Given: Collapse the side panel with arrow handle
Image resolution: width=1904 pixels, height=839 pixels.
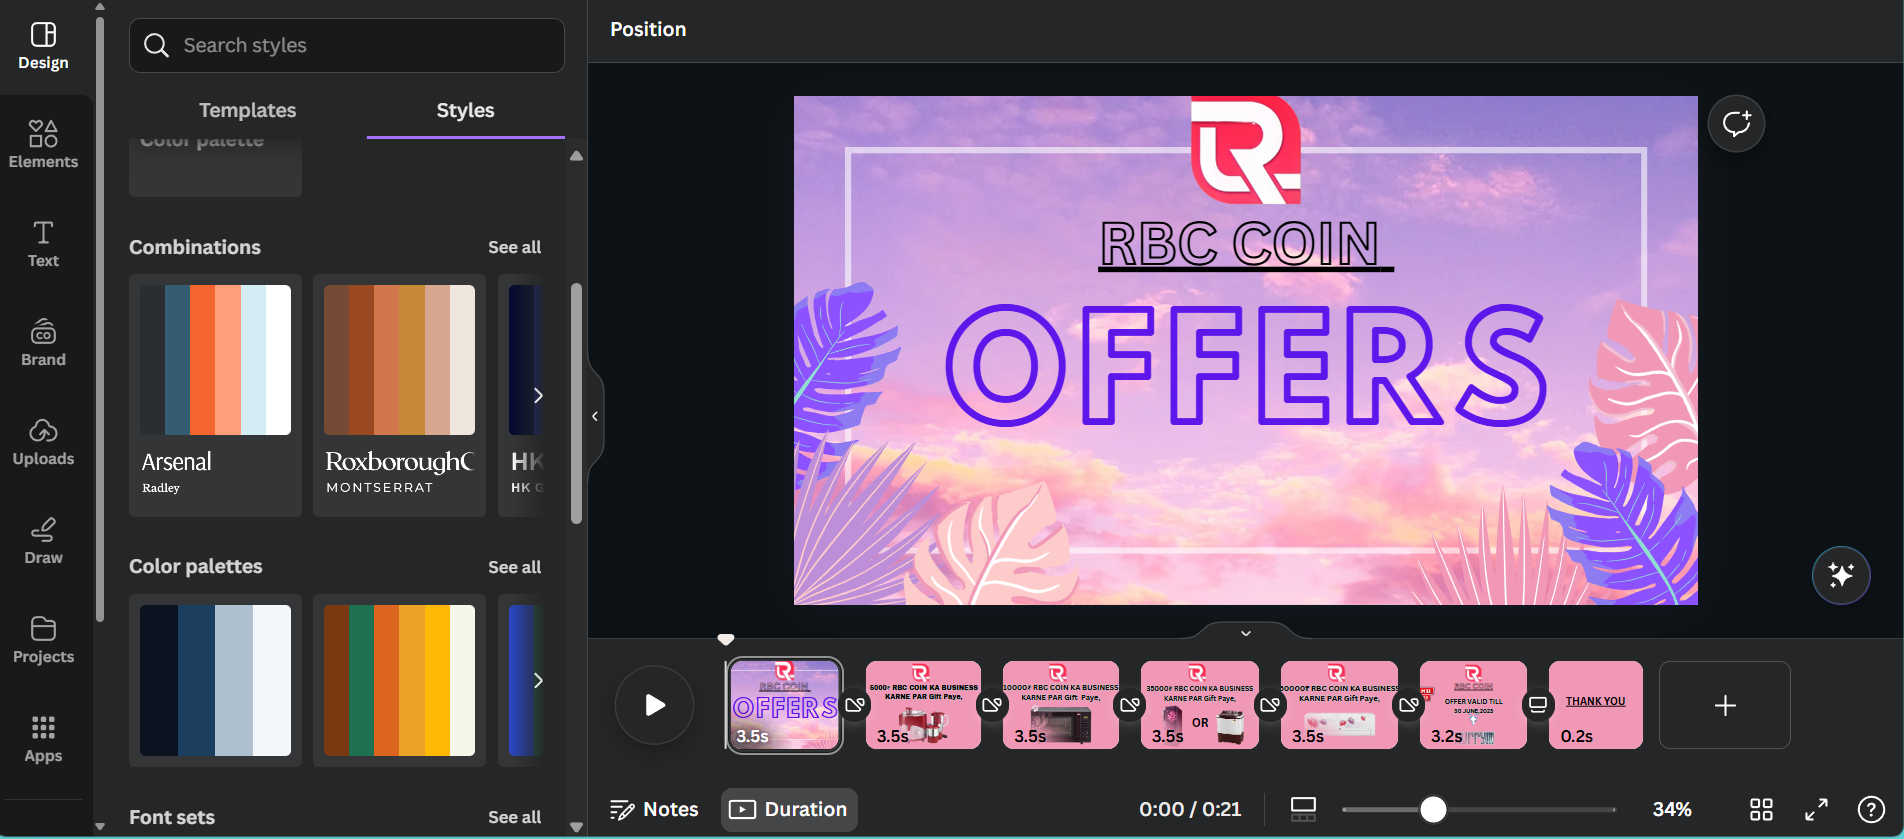Looking at the screenshot, I should click(x=595, y=416).
